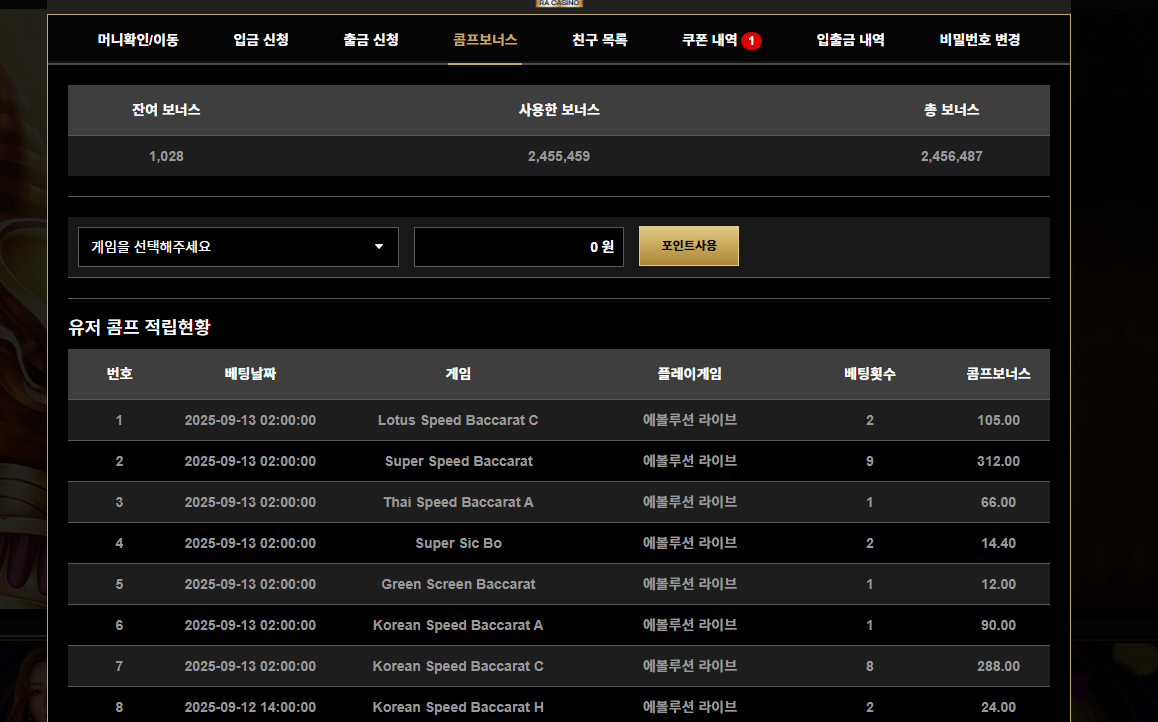Screen dimensions: 1158x722
Task: Select the Thai Speed Baccarat A row
Action: point(558,502)
